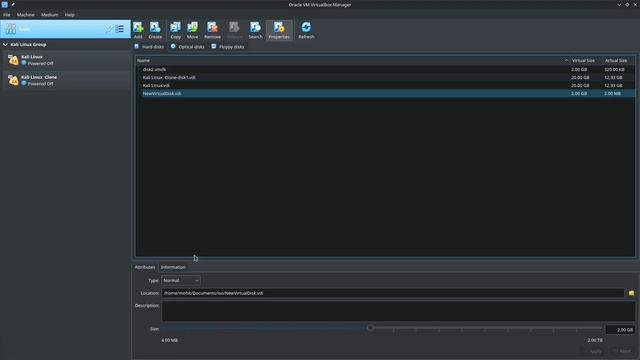Image resolution: width=640 pixels, height=360 pixels.
Task: Select the Kali Linux.vdi row
Action: 386,85
